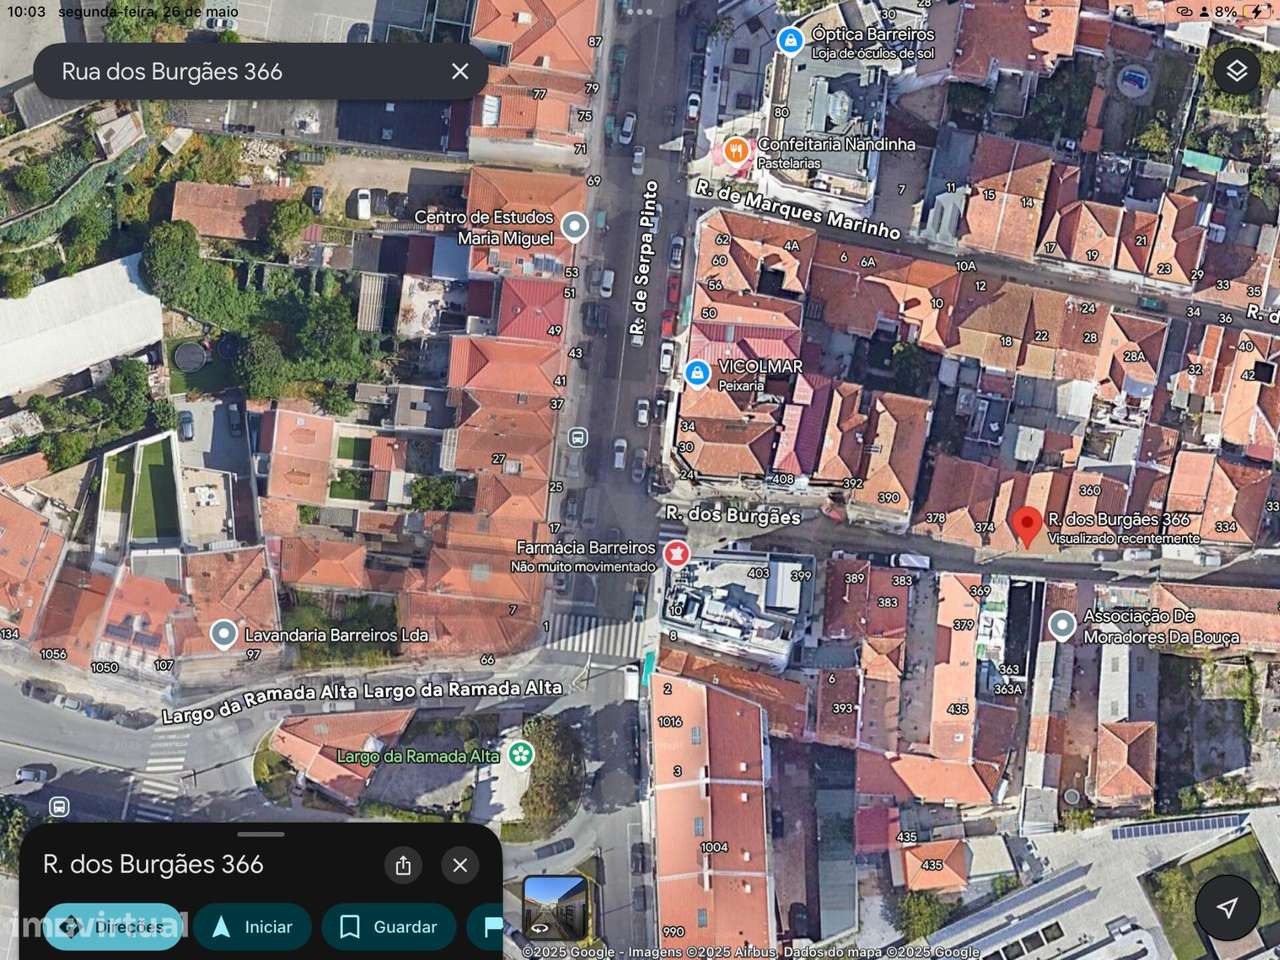Screen dimensions: 1280x960
Task: Tap the bus stop icon on Serpa Pinto
Action: 580,437
